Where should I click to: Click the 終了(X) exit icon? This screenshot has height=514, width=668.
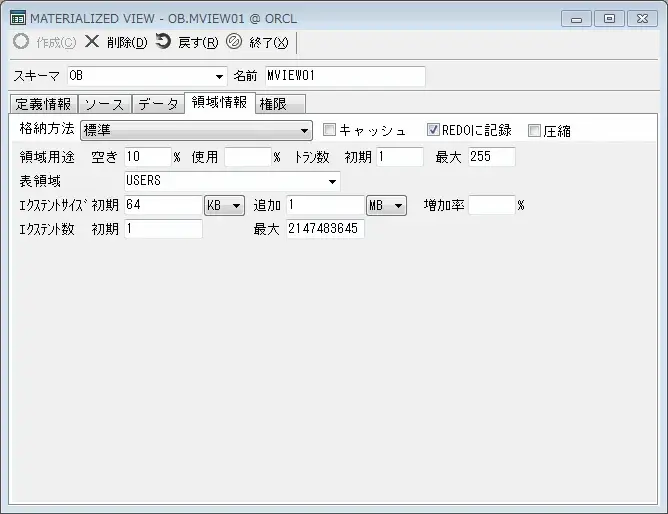(x=234, y=42)
